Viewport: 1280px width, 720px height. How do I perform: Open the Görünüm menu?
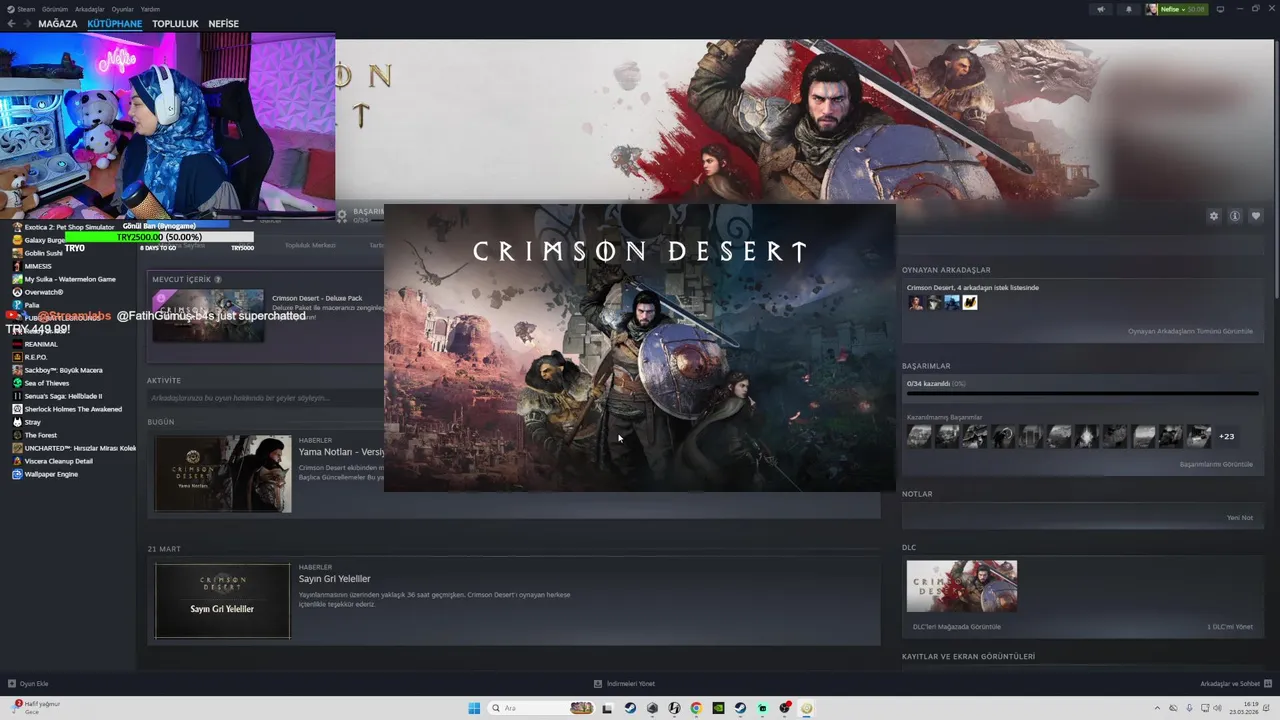coord(55,9)
